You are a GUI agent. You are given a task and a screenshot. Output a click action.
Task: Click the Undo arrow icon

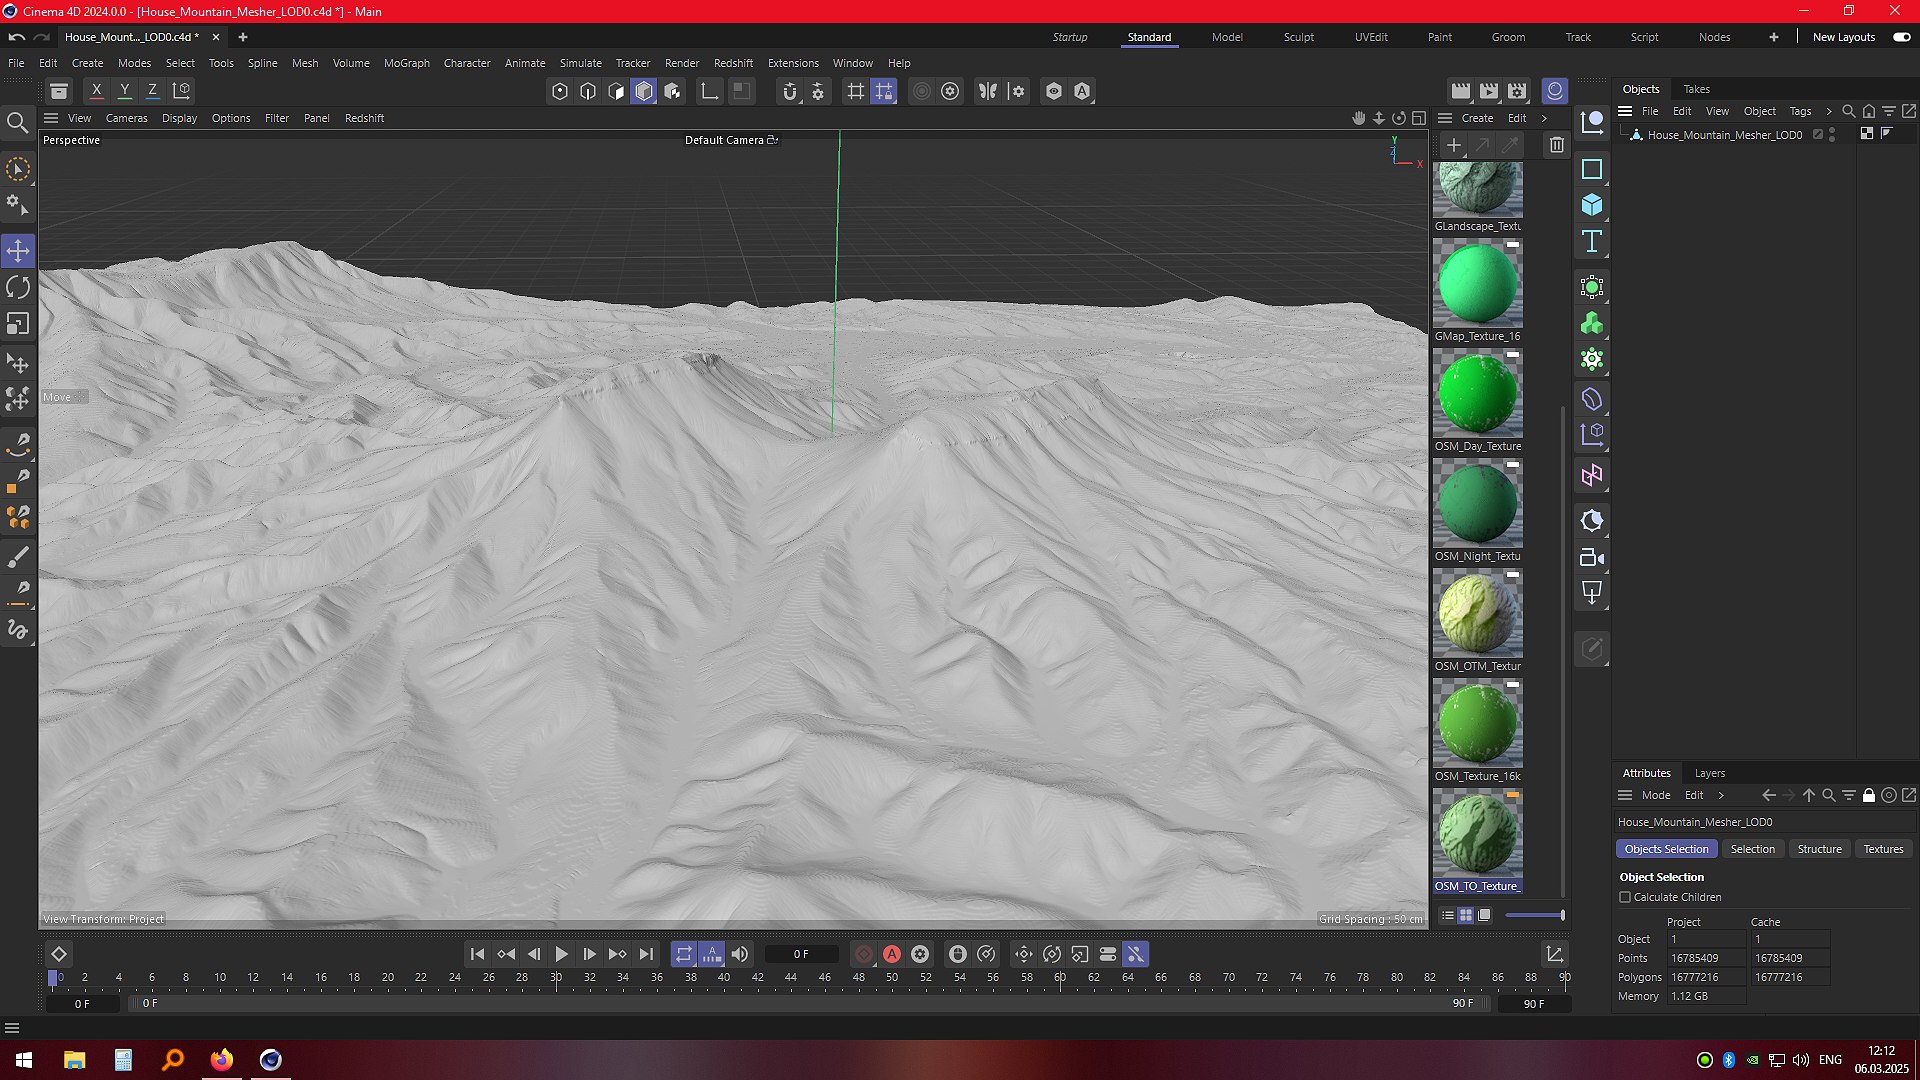pos(17,37)
